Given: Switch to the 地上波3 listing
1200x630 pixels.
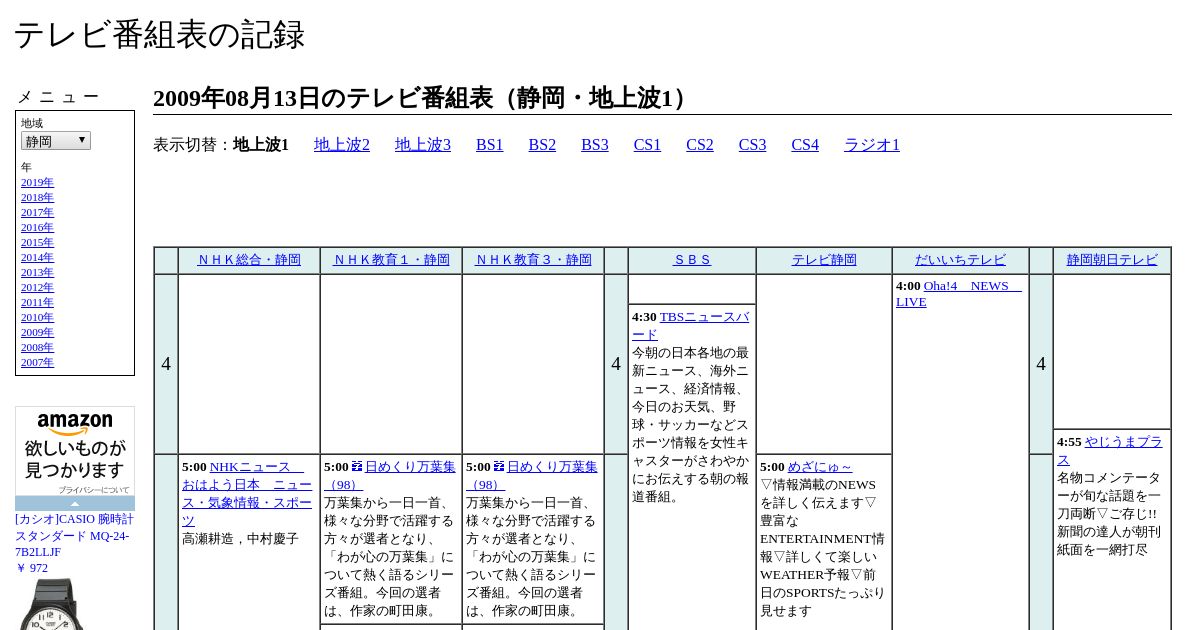Looking at the screenshot, I should (423, 145).
